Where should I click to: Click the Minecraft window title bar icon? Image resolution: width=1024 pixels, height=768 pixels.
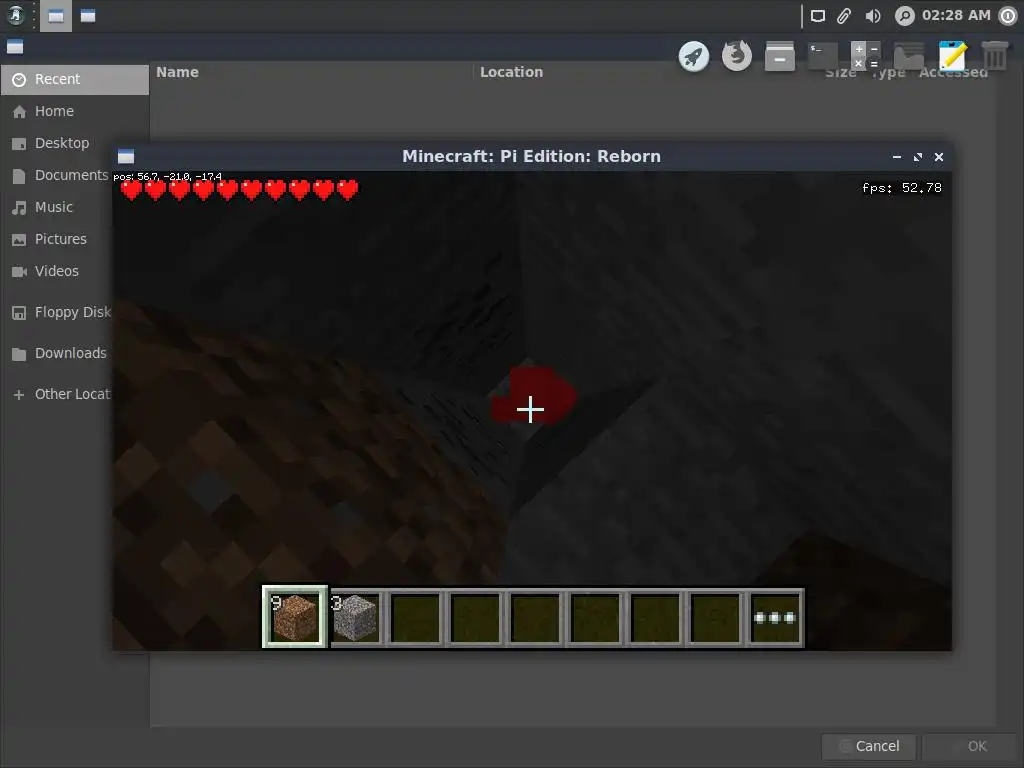click(126, 156)
